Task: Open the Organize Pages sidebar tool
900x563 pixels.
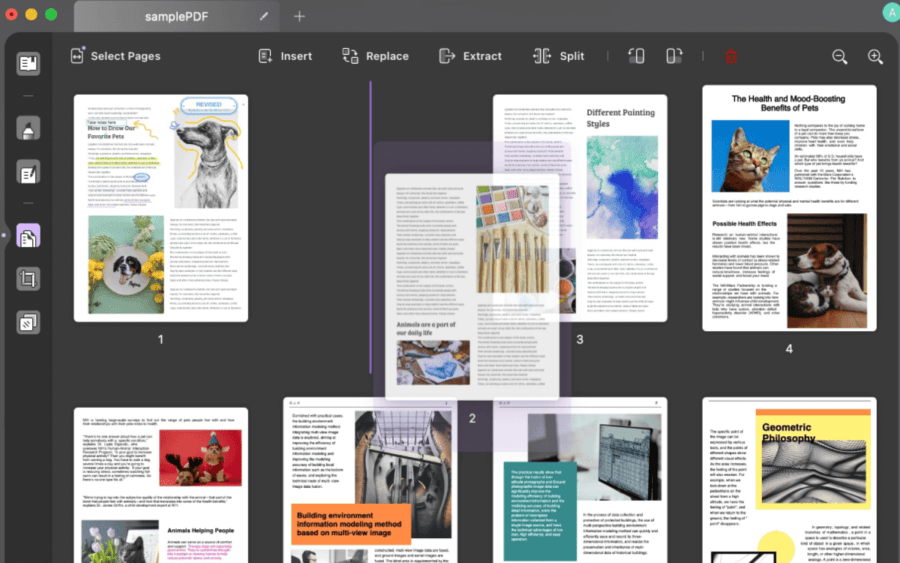Action: click(x=28, y=236)
